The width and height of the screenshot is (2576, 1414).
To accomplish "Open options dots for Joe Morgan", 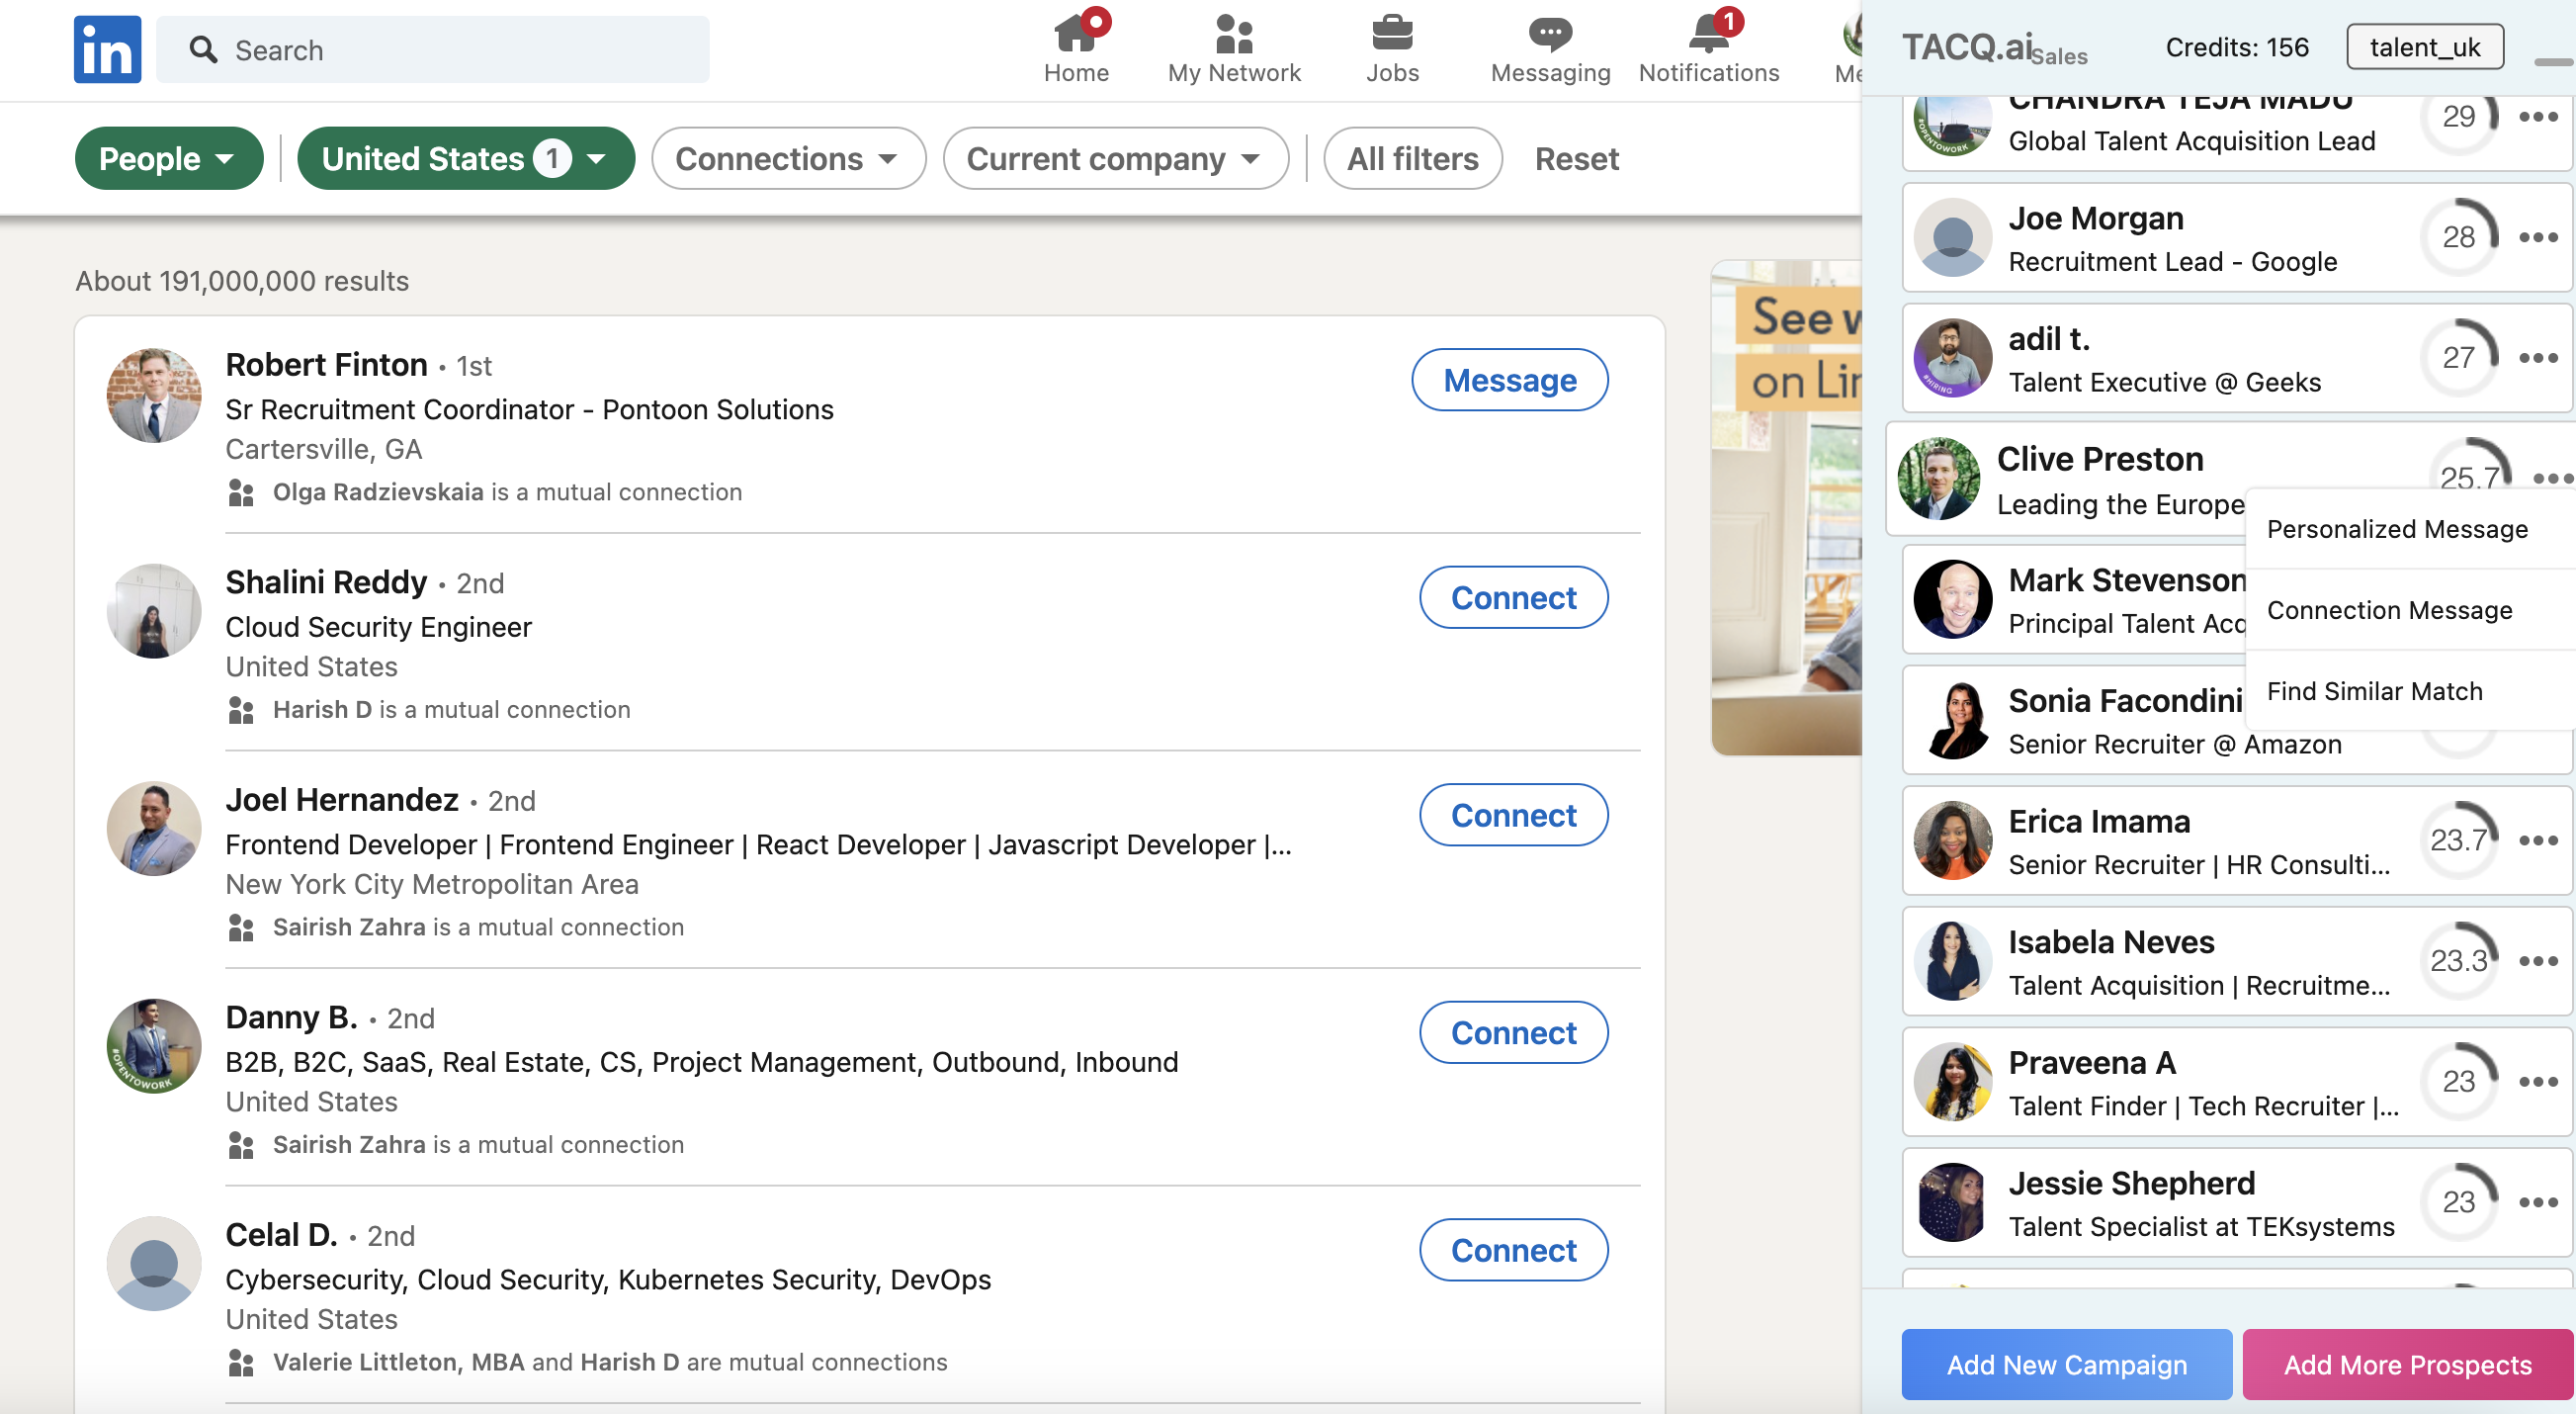I will [2538, 237].
